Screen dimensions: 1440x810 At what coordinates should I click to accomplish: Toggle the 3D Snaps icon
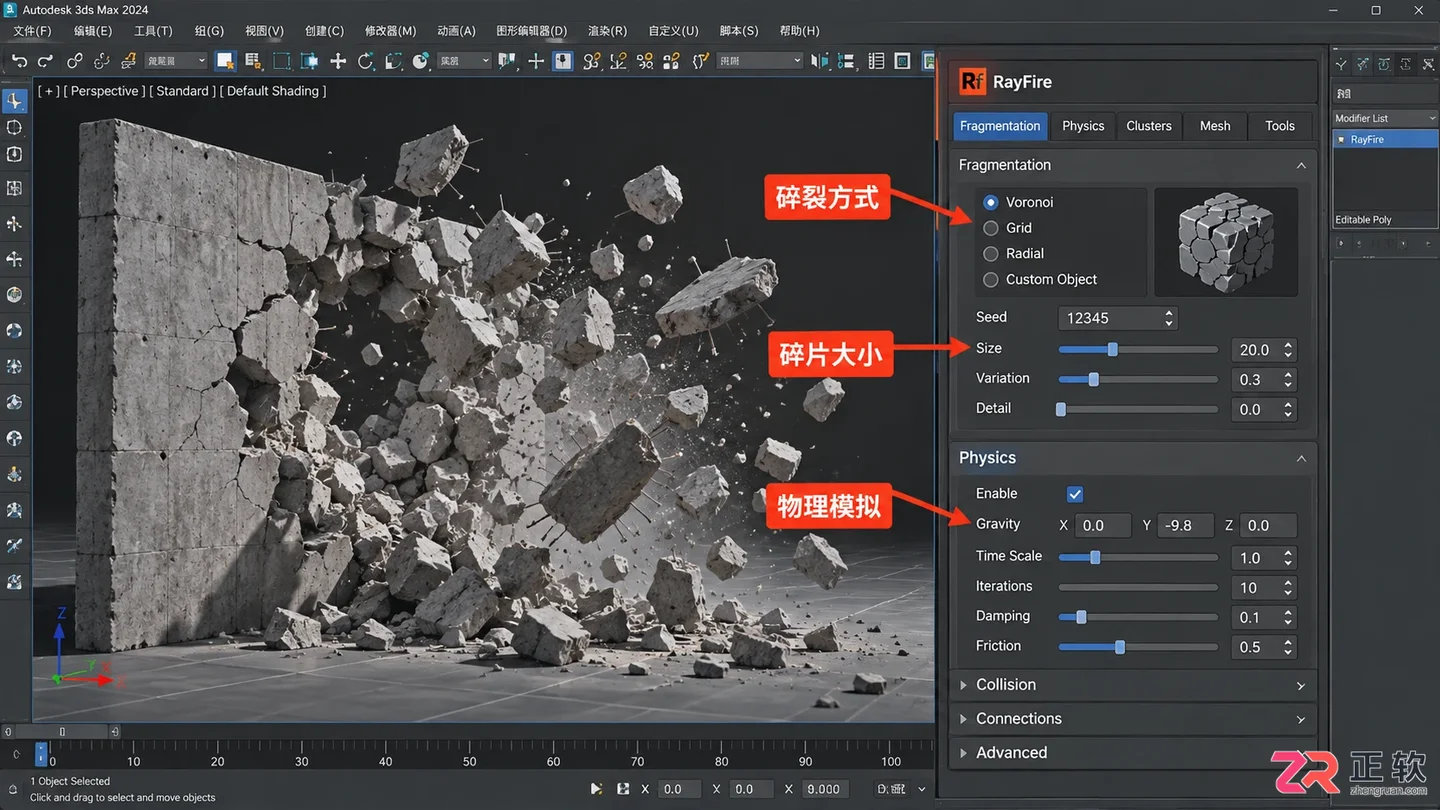pyautogui.click(x=591, y=61)
